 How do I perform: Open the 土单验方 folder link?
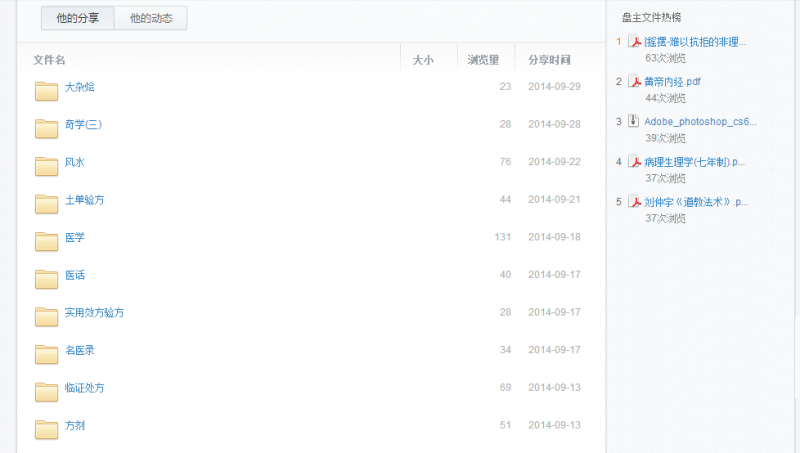84,200
